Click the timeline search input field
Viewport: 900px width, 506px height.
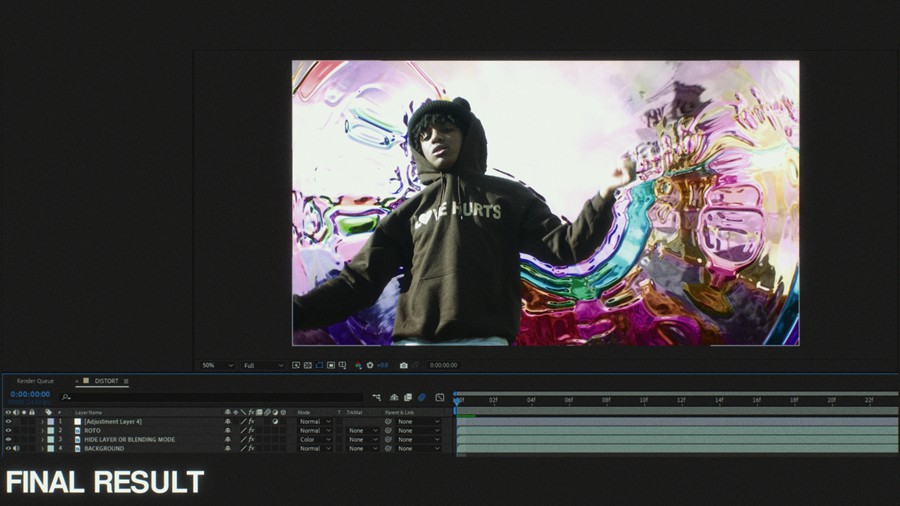(x=200, y=397)
